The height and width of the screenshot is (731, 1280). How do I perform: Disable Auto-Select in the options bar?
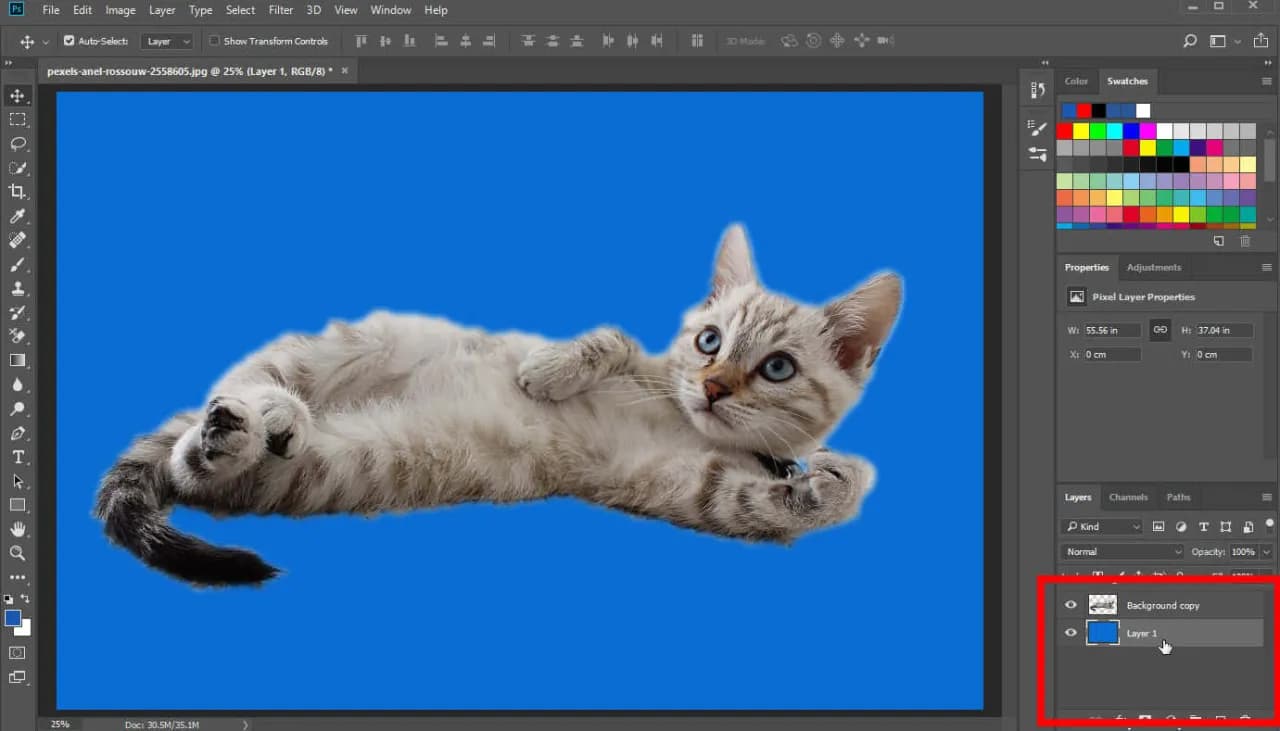pyautogui.click(x=69, y=41)
